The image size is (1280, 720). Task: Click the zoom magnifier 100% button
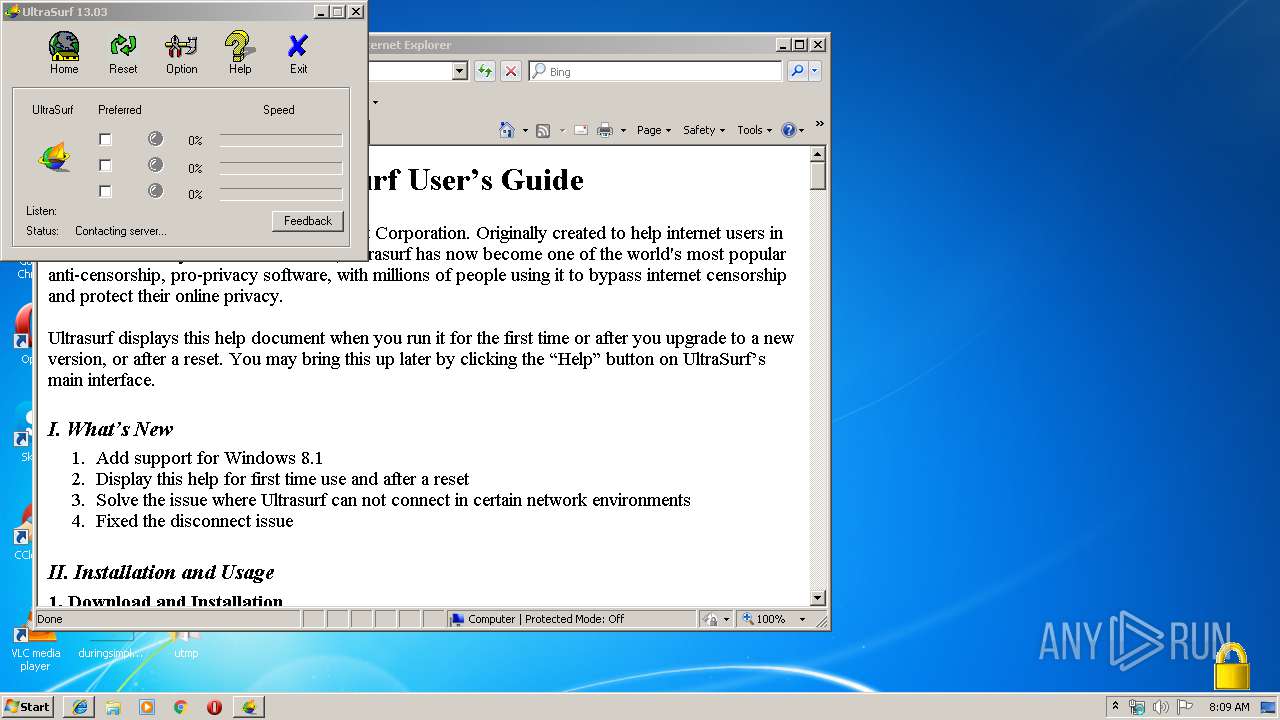[764, 619]
